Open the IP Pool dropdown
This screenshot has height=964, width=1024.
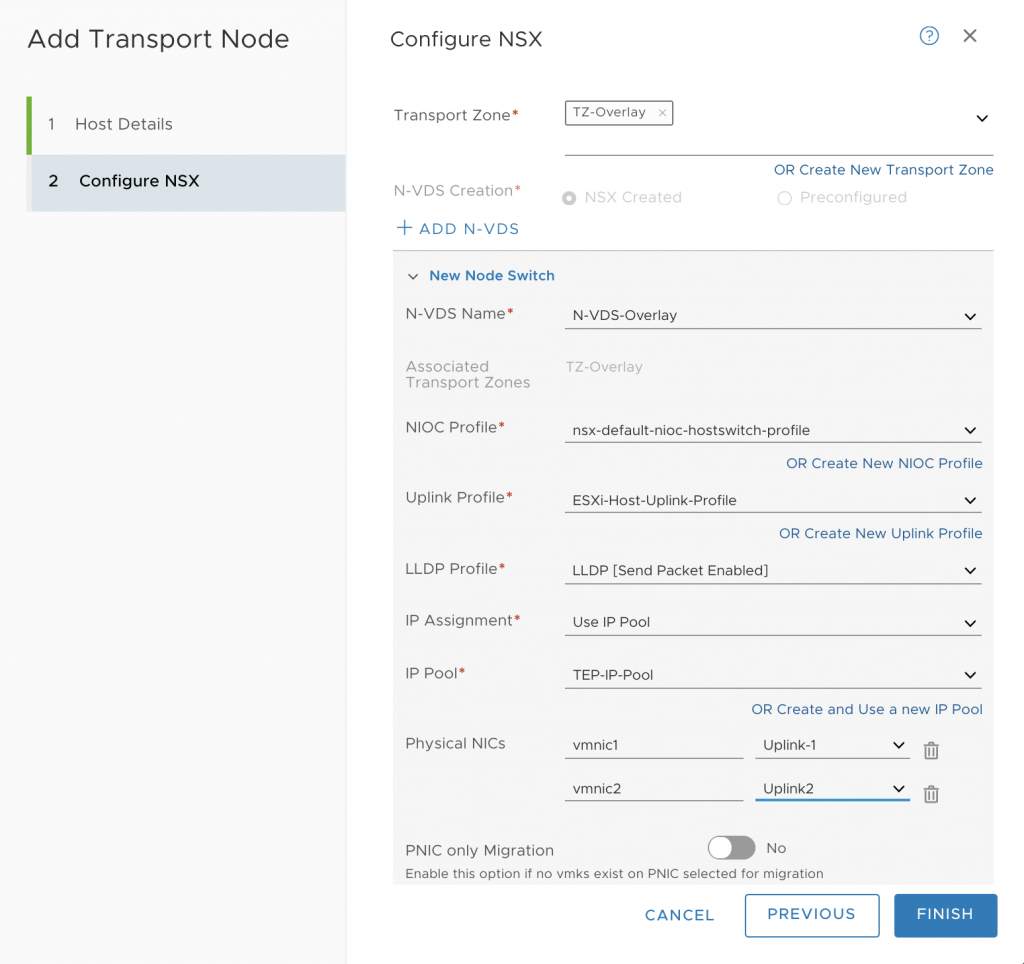pos(773,675)
